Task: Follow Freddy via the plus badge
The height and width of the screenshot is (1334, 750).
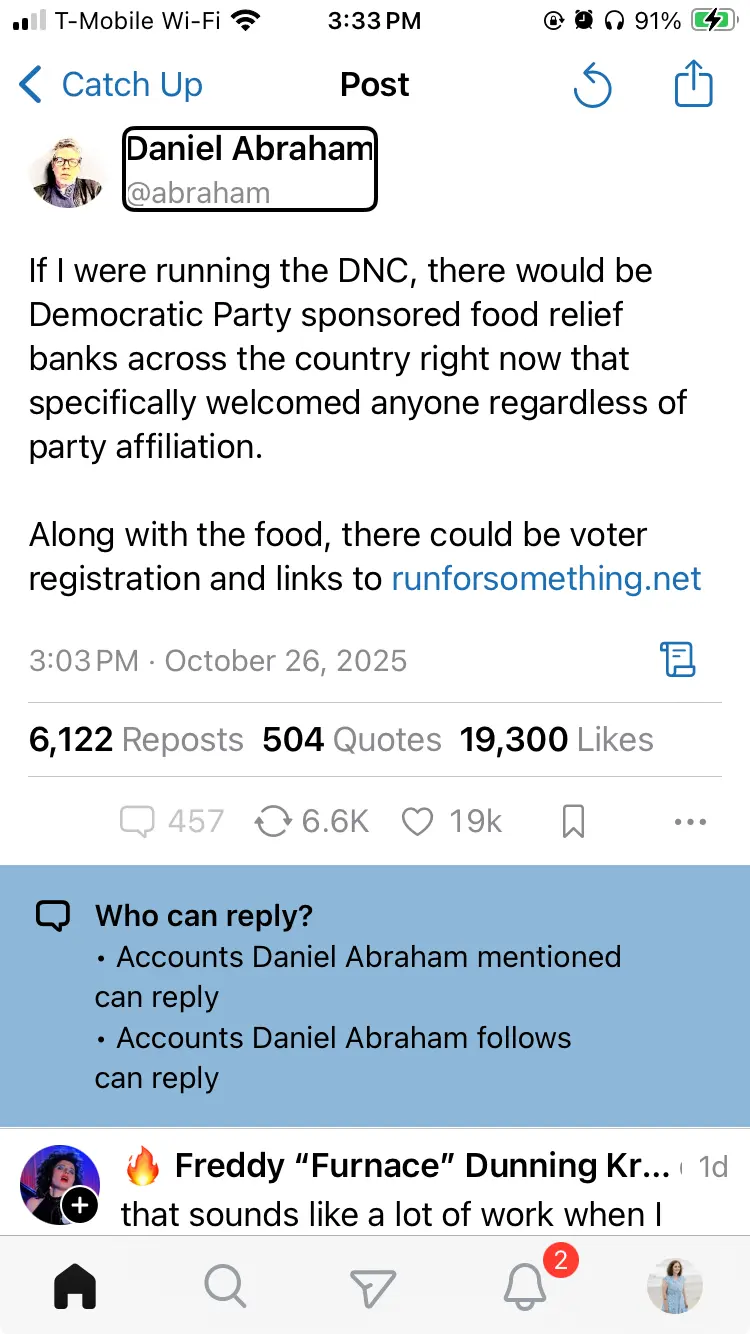Action: coord(80,1206)
